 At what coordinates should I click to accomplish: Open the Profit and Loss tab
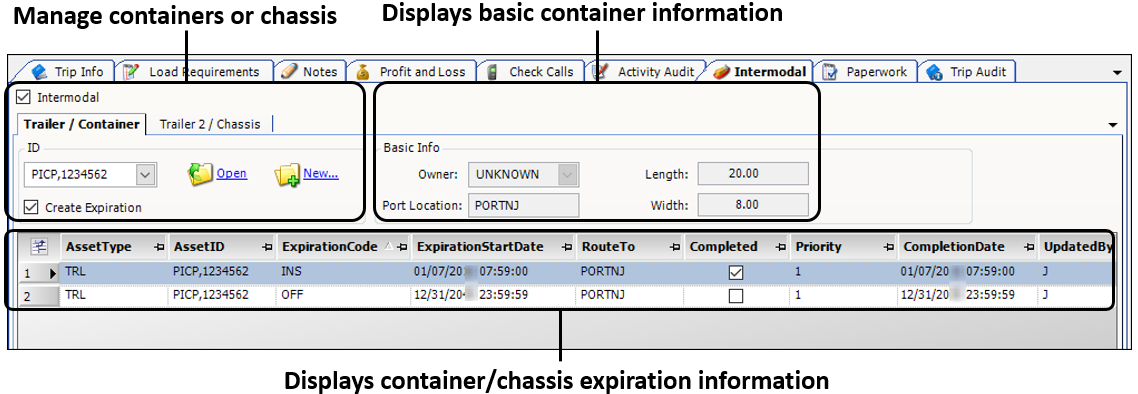click(412, 72)
